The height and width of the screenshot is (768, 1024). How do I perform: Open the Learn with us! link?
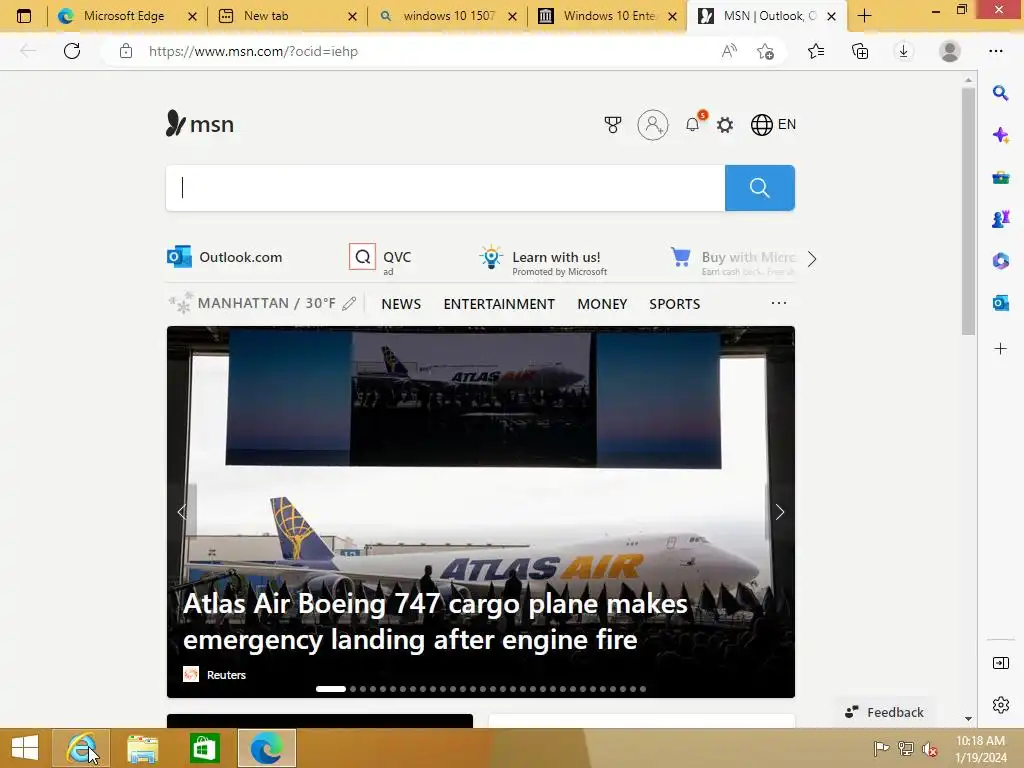[543, 260]
